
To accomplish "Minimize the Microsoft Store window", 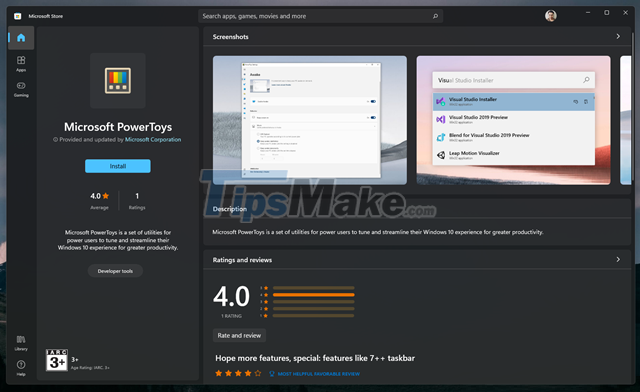I will 588,13.
